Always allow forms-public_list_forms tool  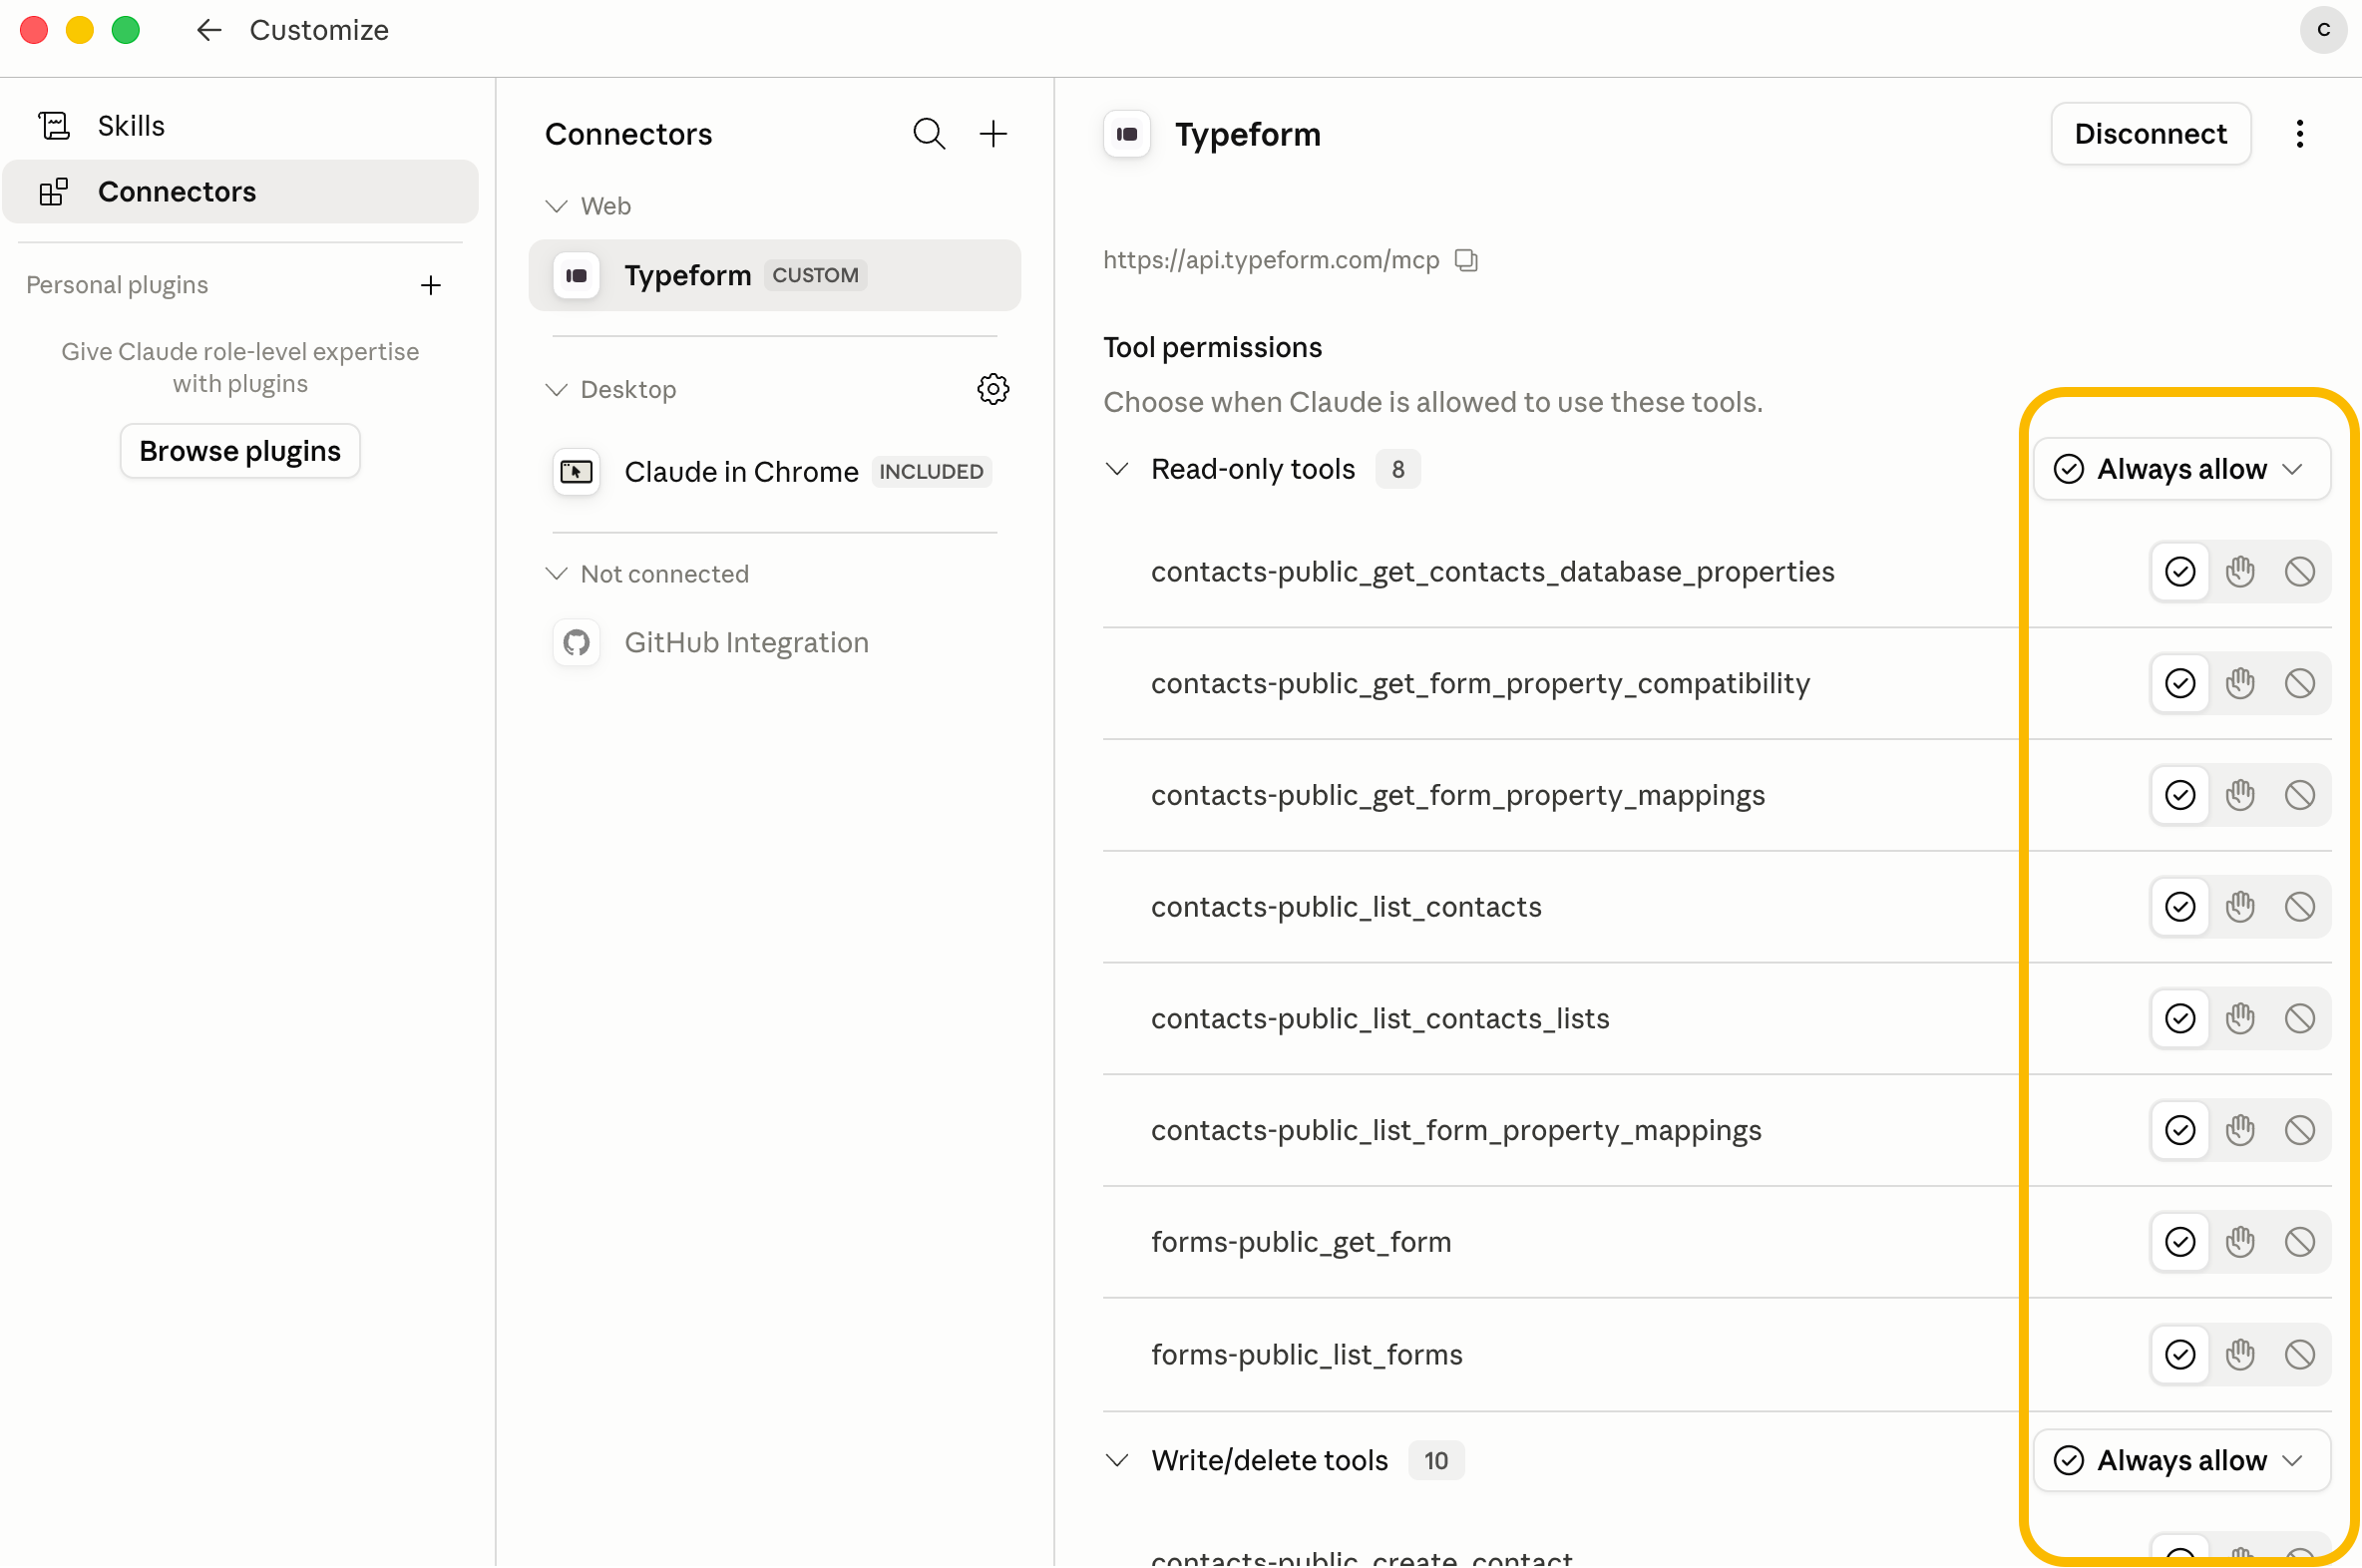click(2180, 1354)
